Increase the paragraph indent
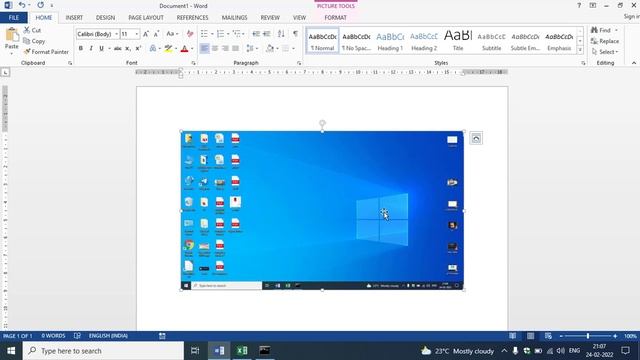Image resolution: width=640 pixels, height=360 pixels. 267,34
